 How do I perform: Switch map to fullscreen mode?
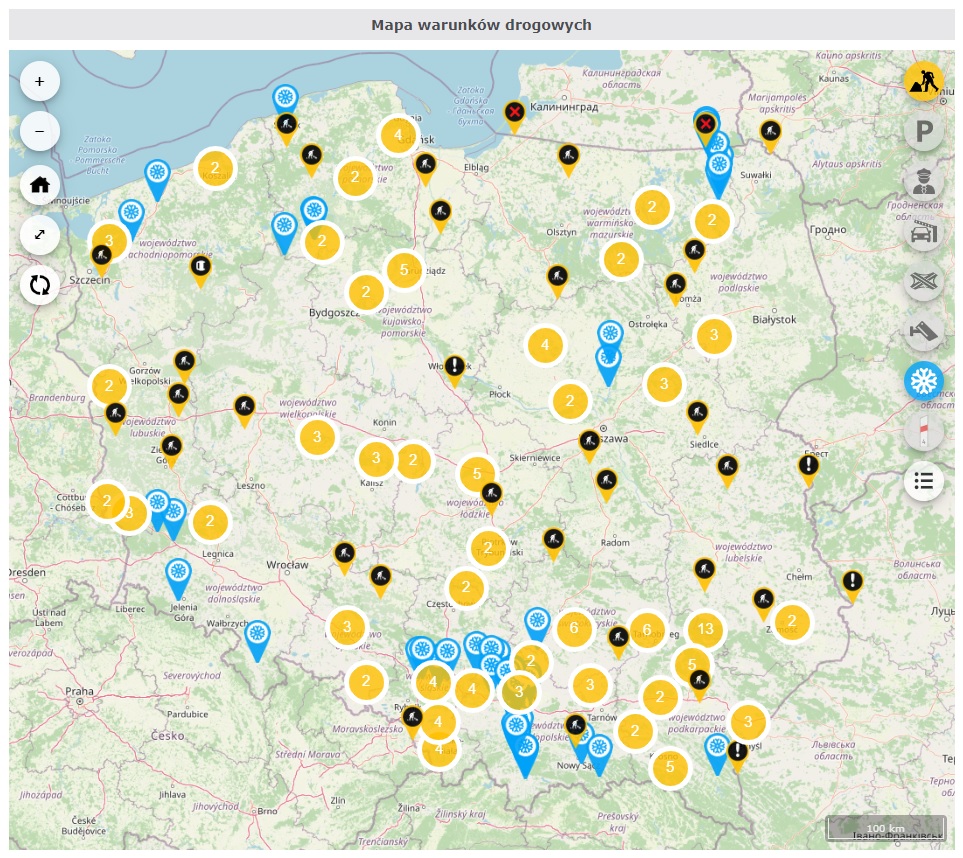pos(40,234)
